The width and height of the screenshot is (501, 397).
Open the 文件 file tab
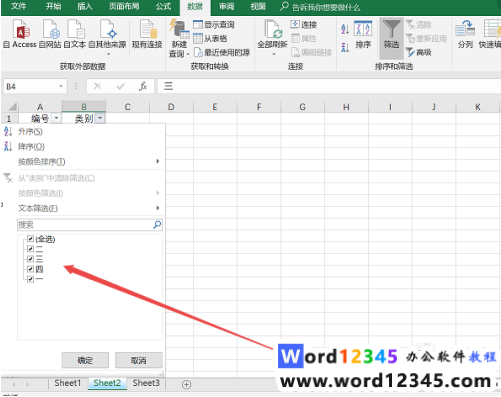click(x=18, y=6)
